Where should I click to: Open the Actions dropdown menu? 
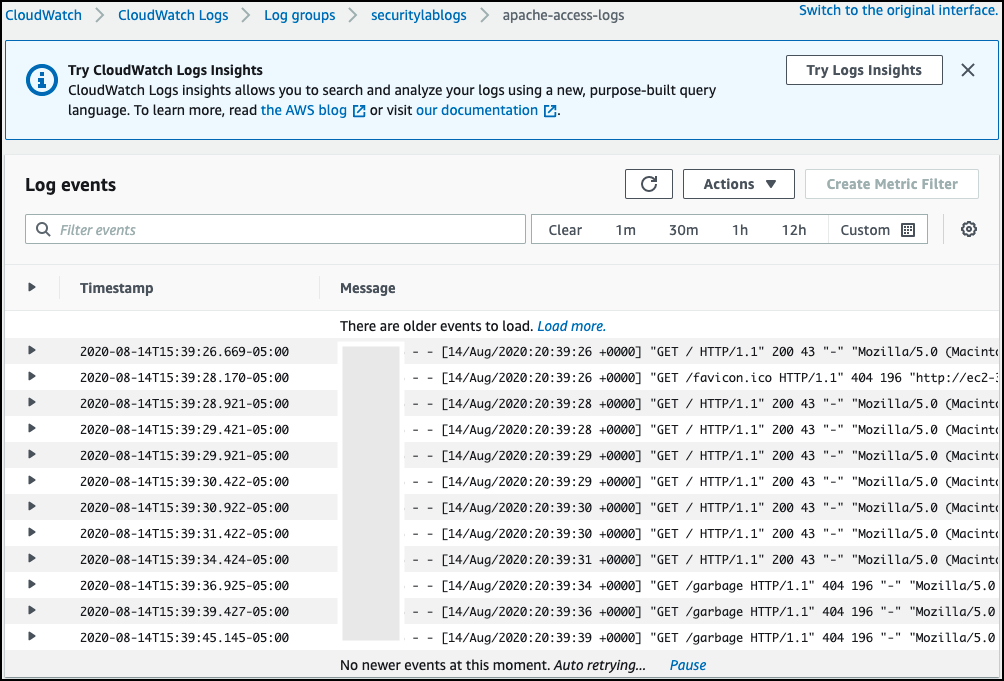point(738,184)
